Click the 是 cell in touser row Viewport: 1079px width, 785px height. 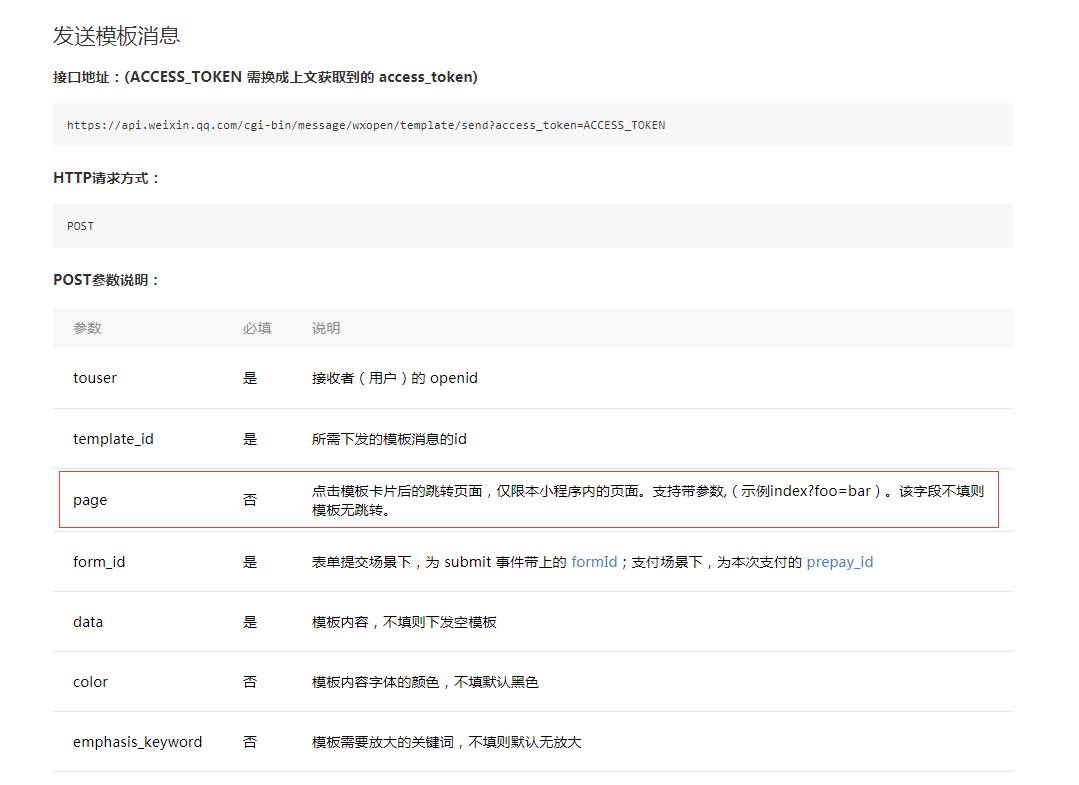(x=250, y=378)
